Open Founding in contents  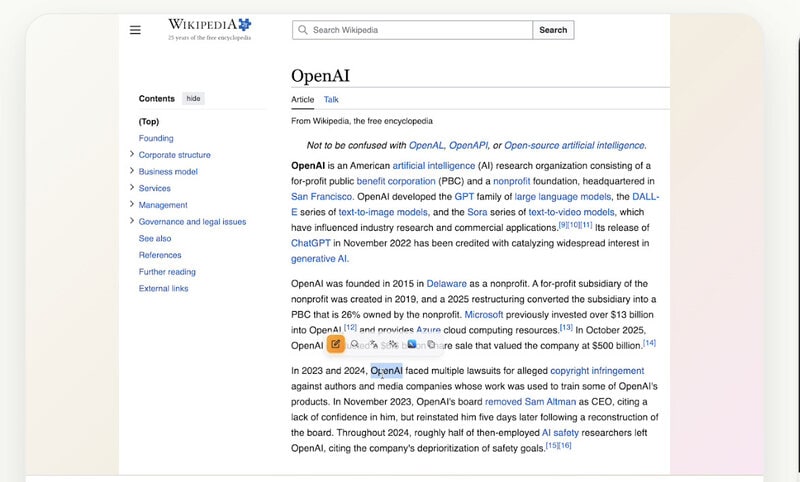[156, 138]
